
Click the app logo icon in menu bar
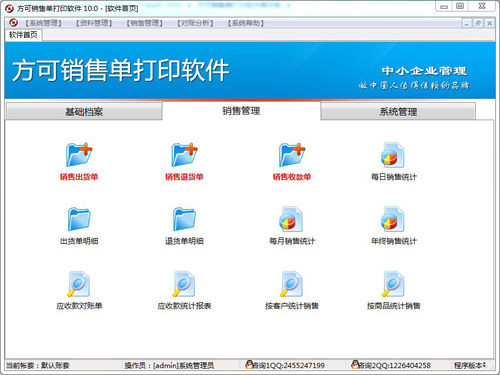tap(13, 23)
